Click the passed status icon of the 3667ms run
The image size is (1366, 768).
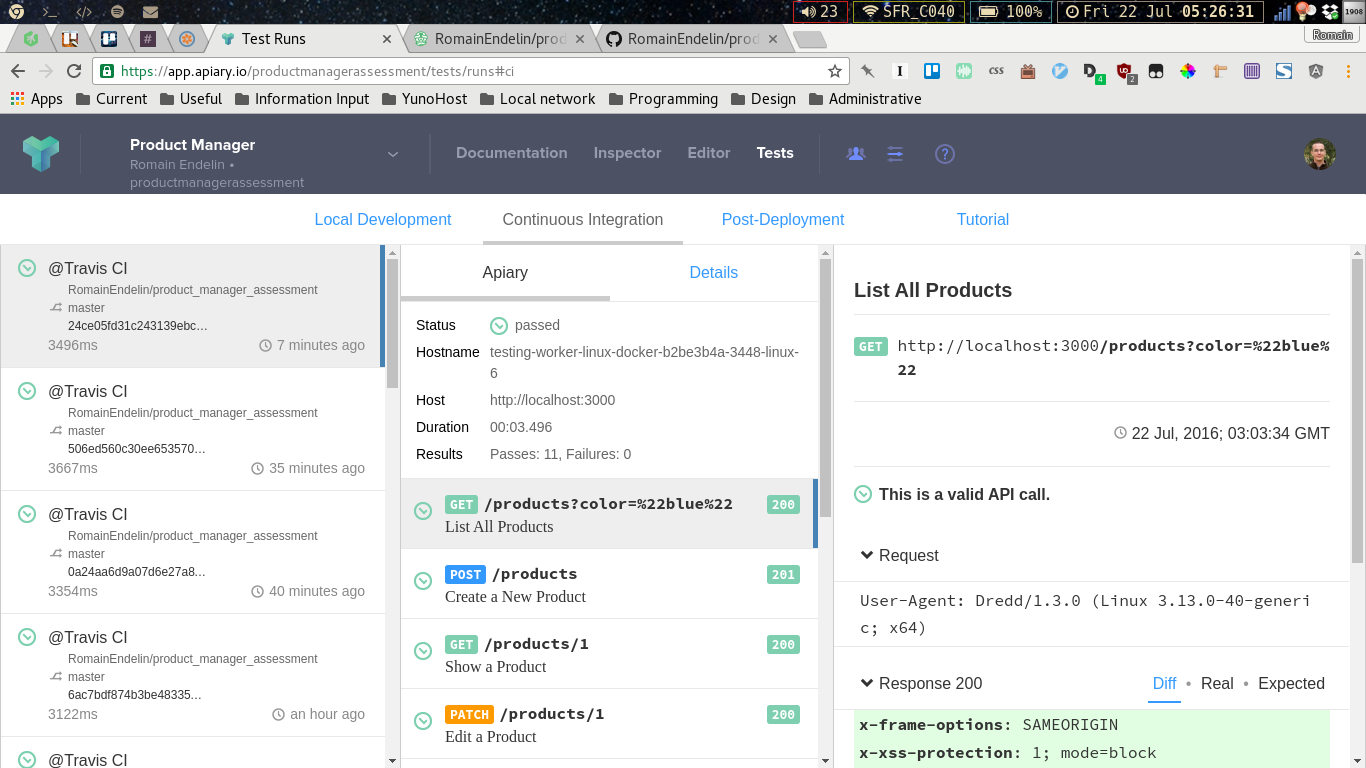click(x=27, y=391)
